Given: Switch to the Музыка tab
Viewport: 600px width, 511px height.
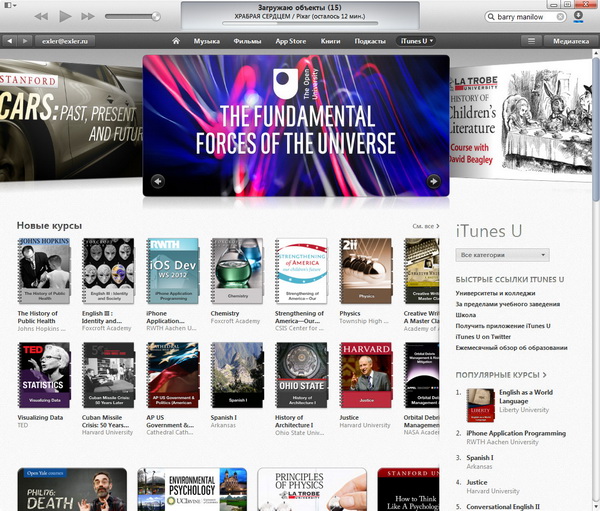Looking at the screenshot, I should pyautogui.click(x=206, y=41).
